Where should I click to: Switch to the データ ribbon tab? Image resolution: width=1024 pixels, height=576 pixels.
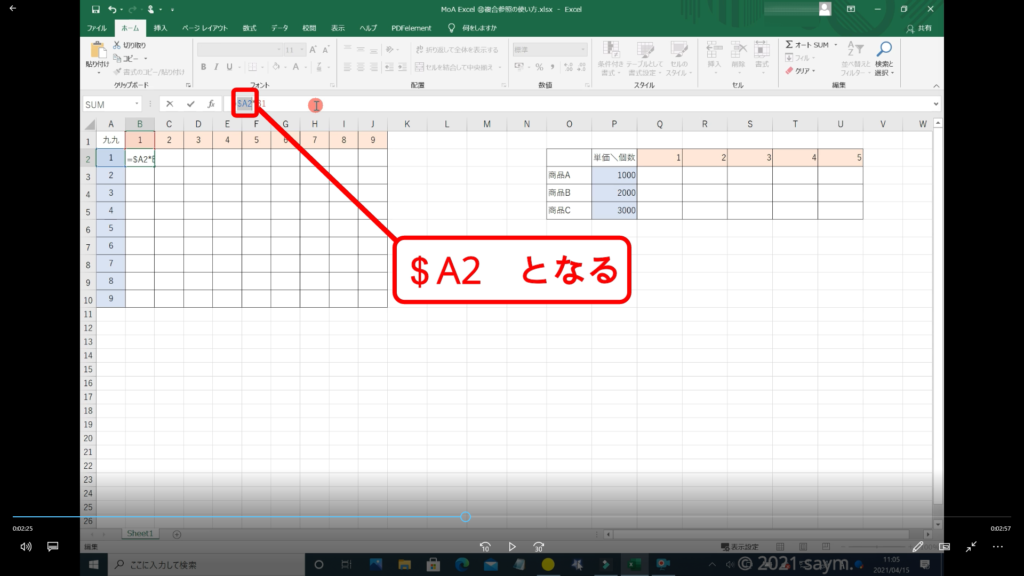[280, 28]
